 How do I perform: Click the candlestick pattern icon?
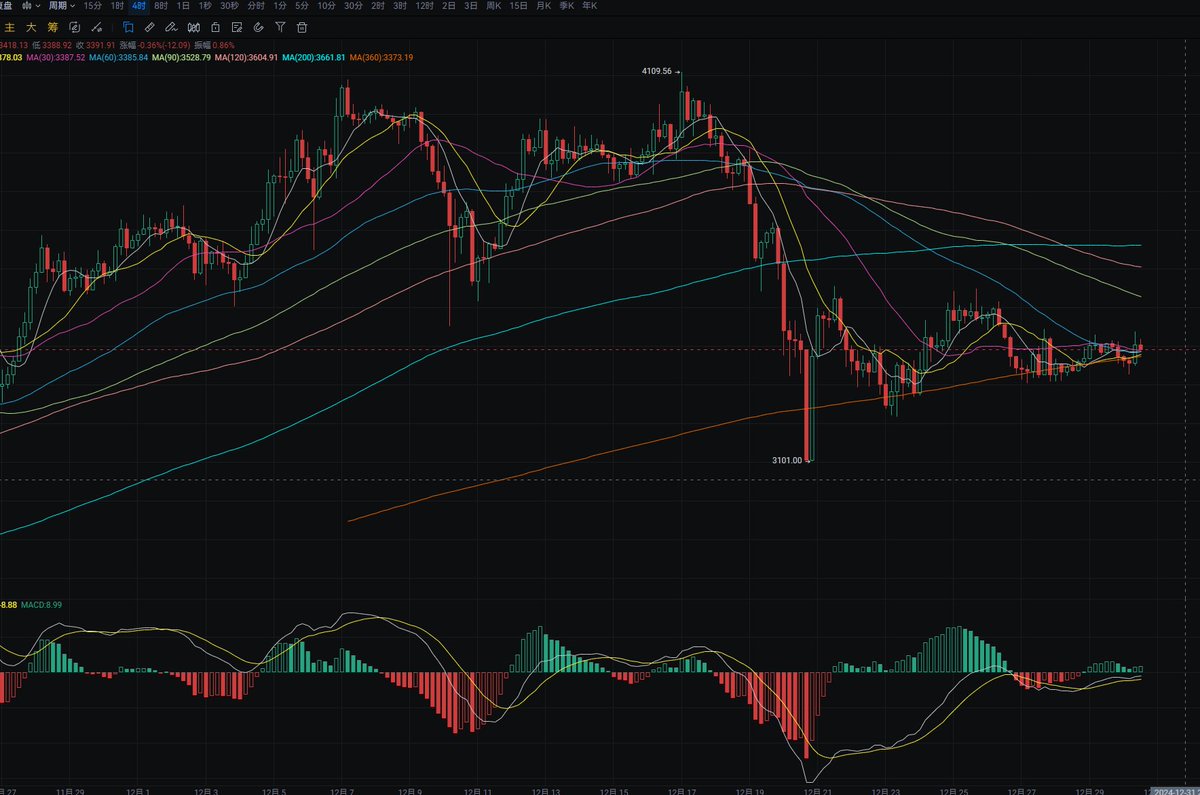click(x=194, y=27)
